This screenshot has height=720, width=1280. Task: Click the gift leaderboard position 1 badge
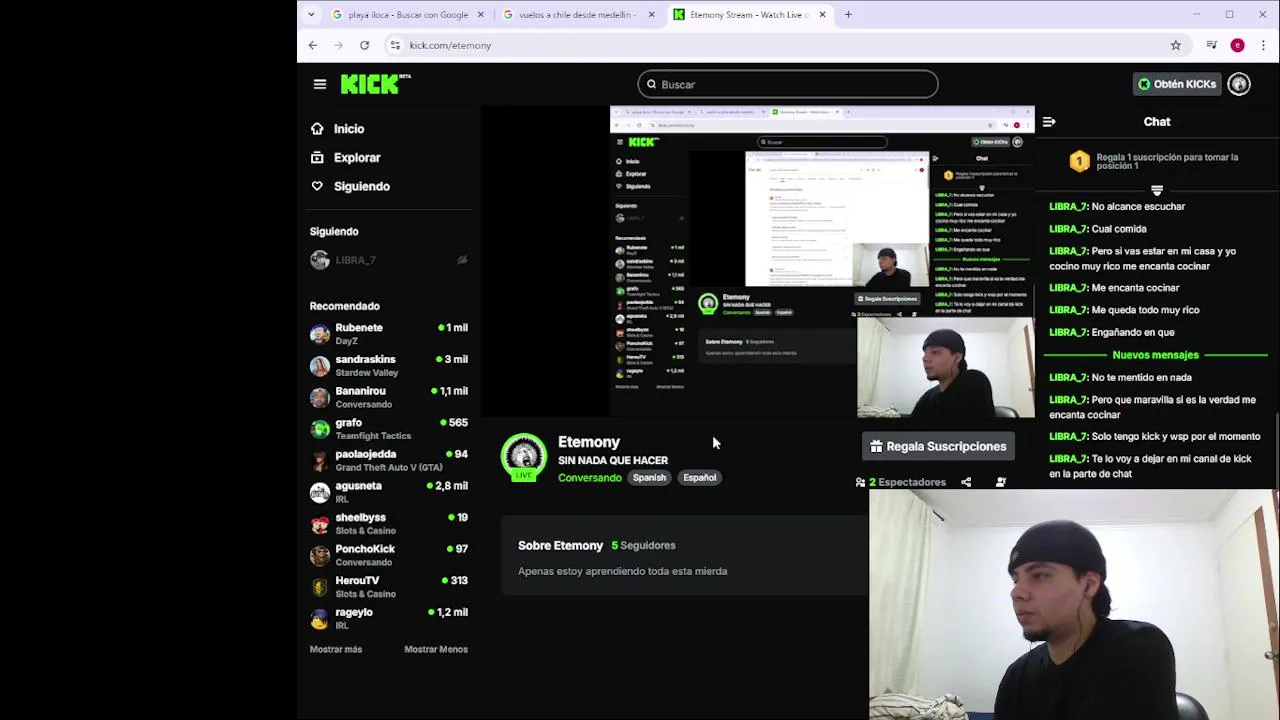tap(1079, 161)
